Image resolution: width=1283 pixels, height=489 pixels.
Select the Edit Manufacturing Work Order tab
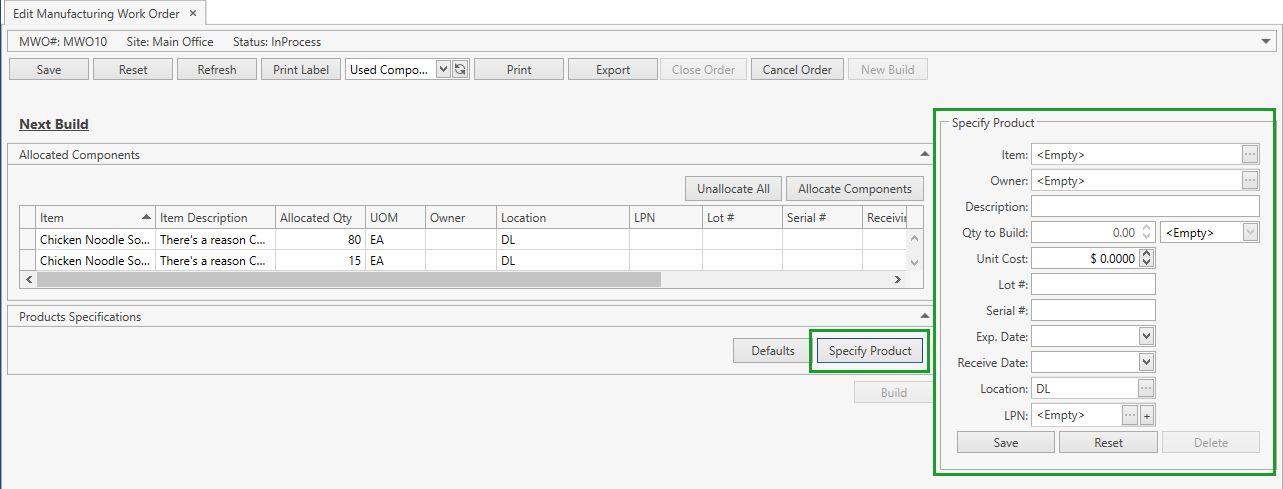click(96, 14)
